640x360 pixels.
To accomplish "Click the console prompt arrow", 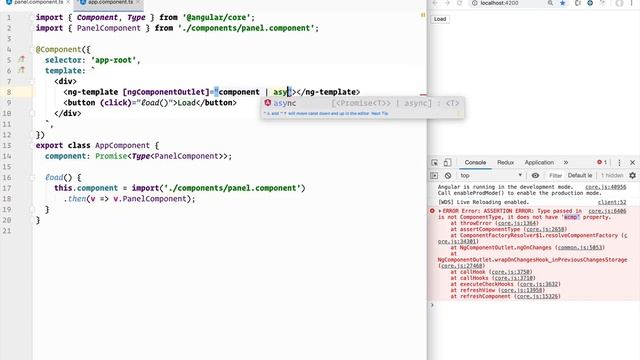I will point(432,305).
